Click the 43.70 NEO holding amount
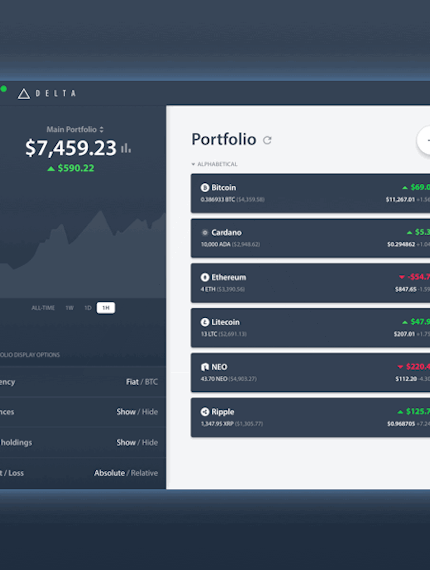430x570 pixels. (x=214, y=379)
